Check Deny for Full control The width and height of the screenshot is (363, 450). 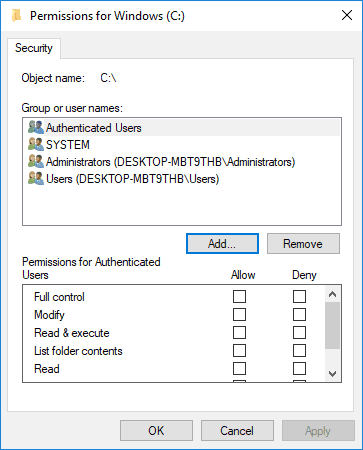pyautogui.click(x=299, y=296)
